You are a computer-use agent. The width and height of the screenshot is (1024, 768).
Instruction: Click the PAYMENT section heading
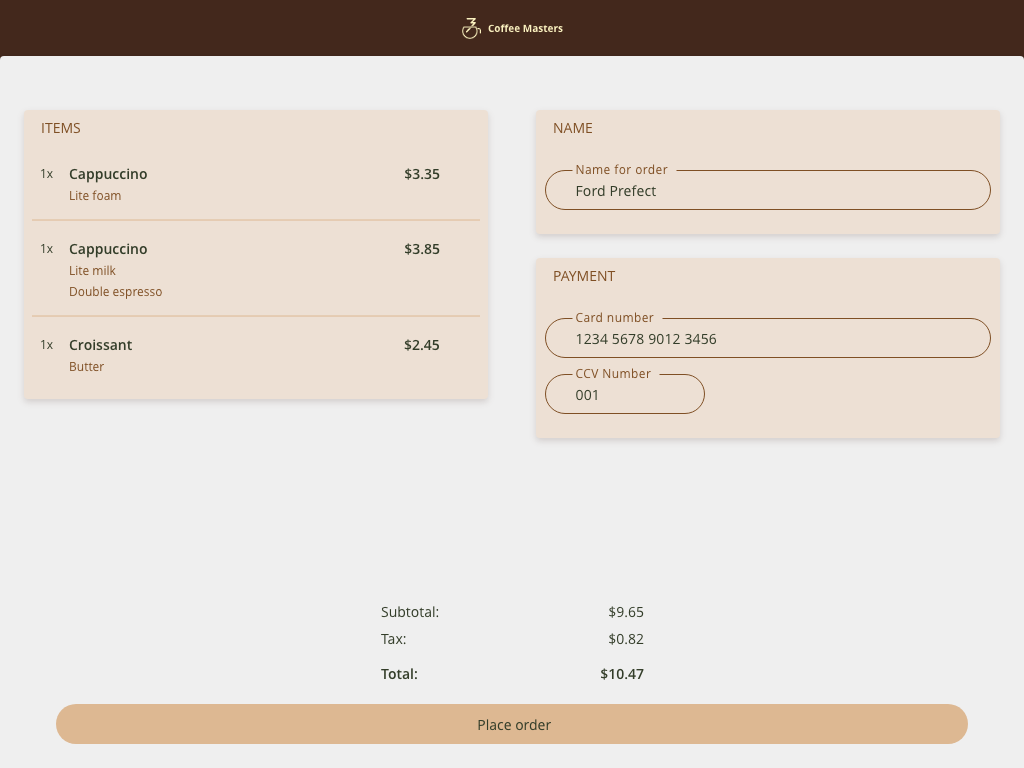pyautogui.click(x=584, y=276)
